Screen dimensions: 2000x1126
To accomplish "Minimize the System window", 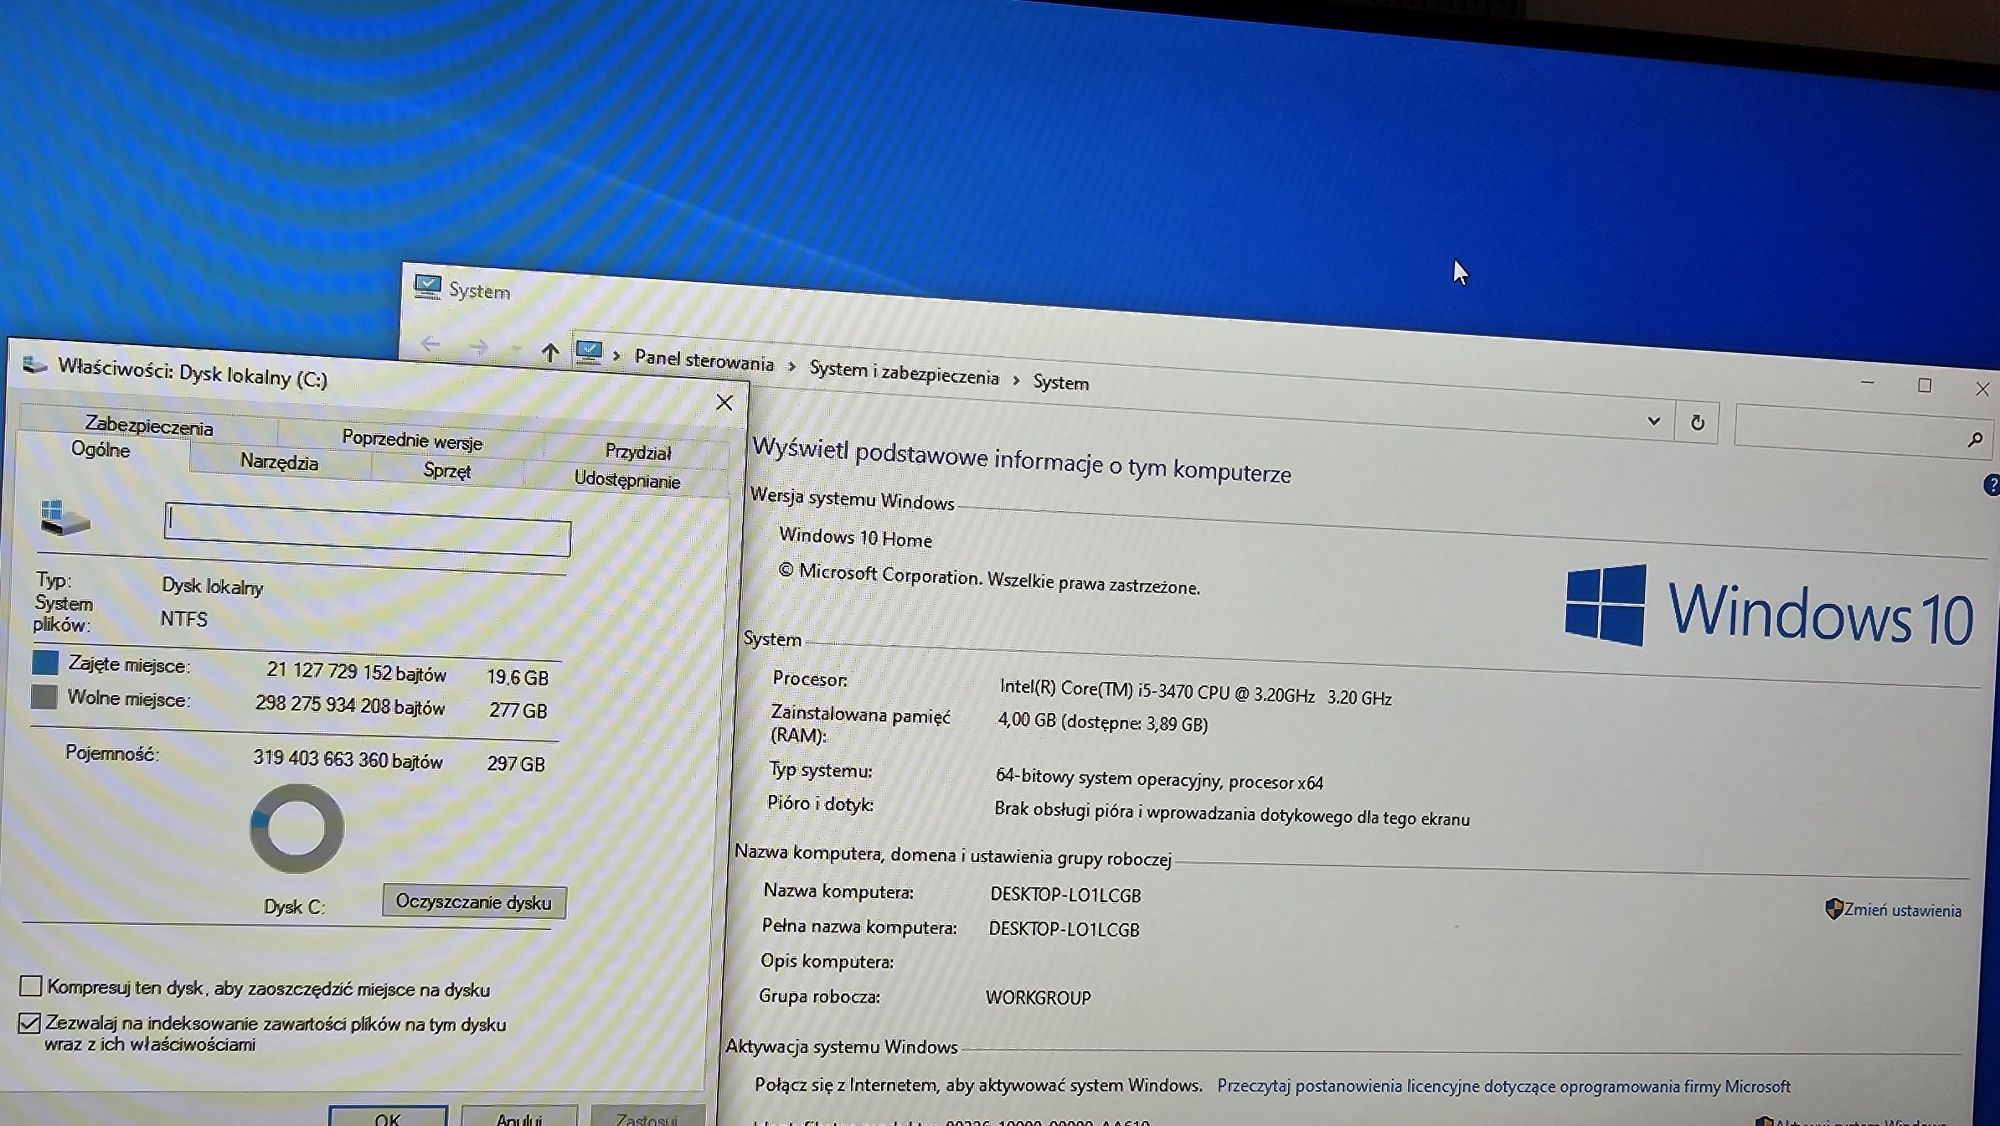I will (1867, 383).
